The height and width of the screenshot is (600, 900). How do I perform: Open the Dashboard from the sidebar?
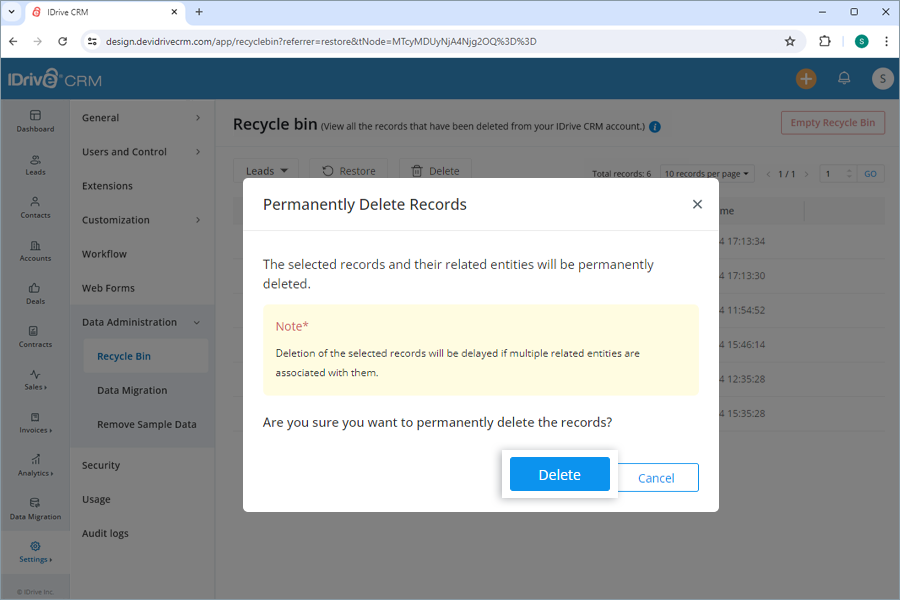35,122
